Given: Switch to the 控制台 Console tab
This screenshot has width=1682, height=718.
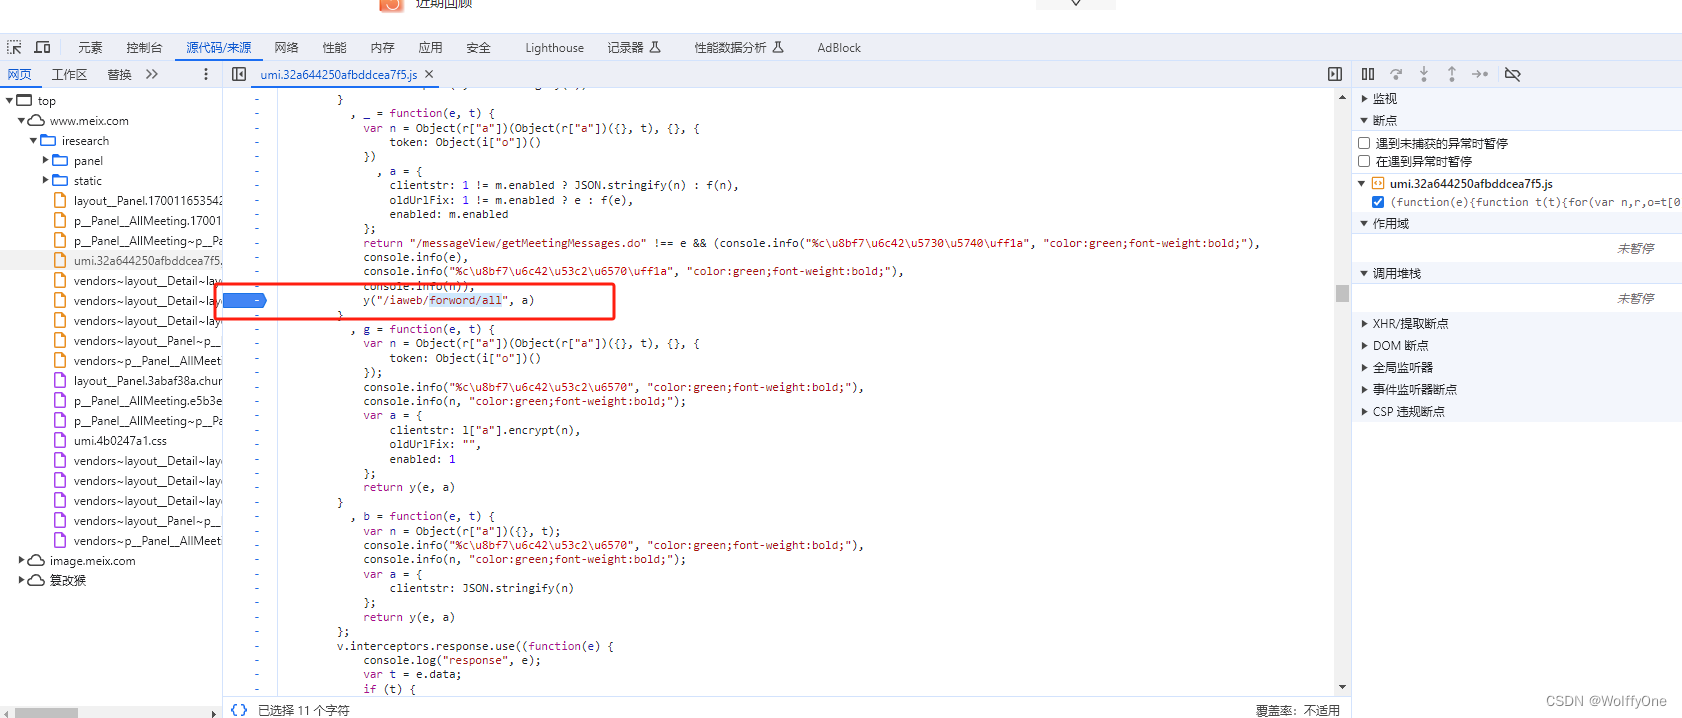Looking at the screenshot, I should pyautogui.click(x=144, y=48).
